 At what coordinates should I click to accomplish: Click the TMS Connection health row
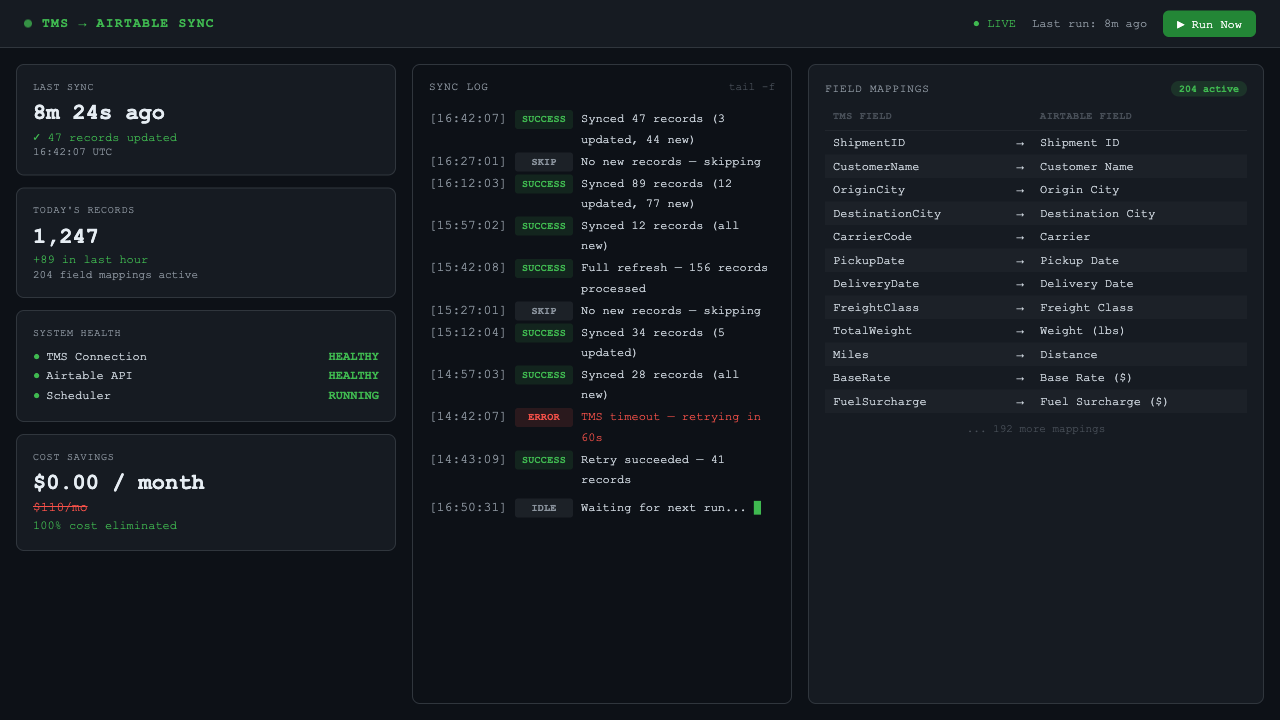click(206, 357)
